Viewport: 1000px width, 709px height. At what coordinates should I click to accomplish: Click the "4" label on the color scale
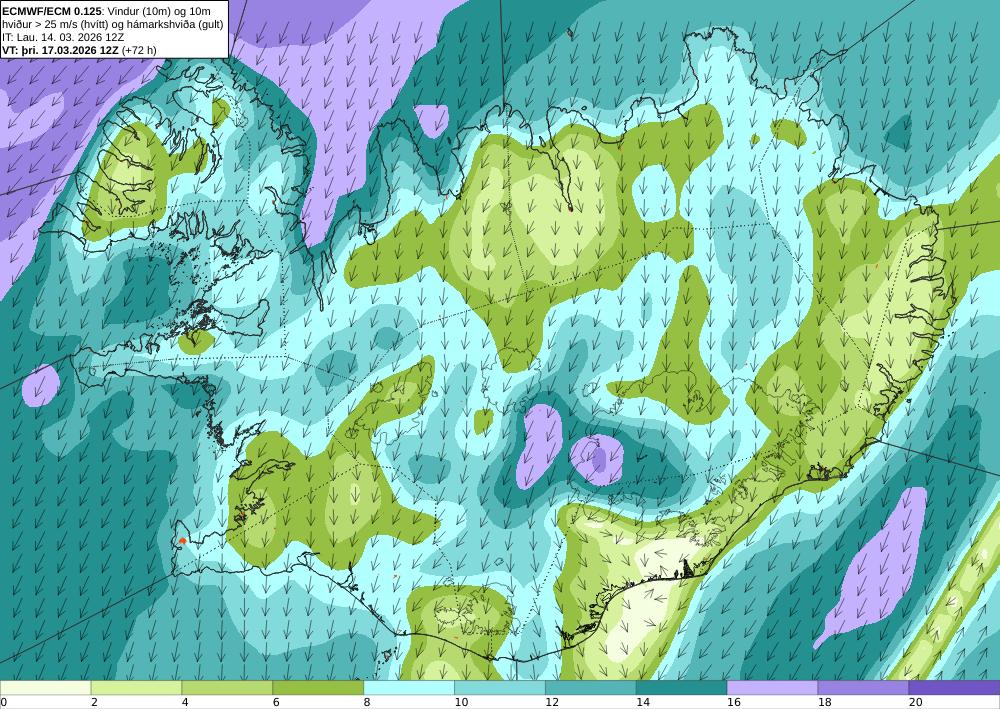[x=185, y=702]
